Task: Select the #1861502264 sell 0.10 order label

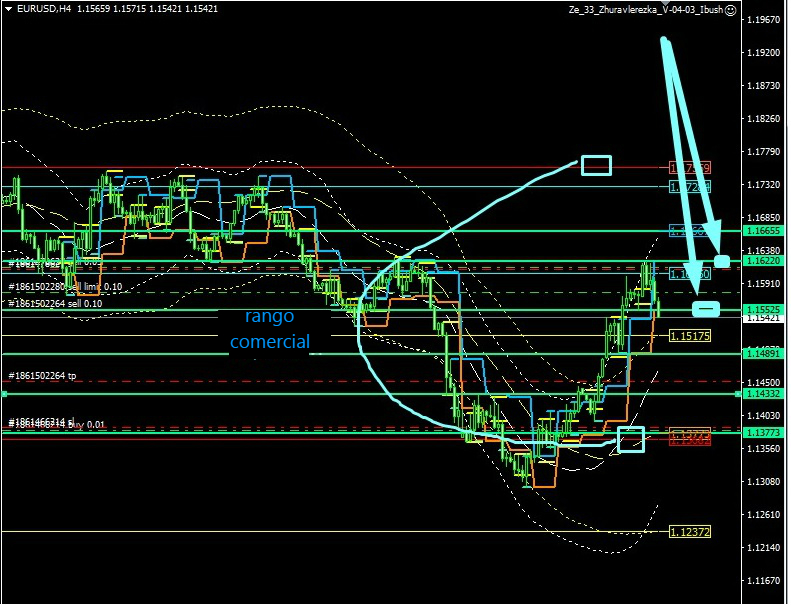Action: (55, 303)
